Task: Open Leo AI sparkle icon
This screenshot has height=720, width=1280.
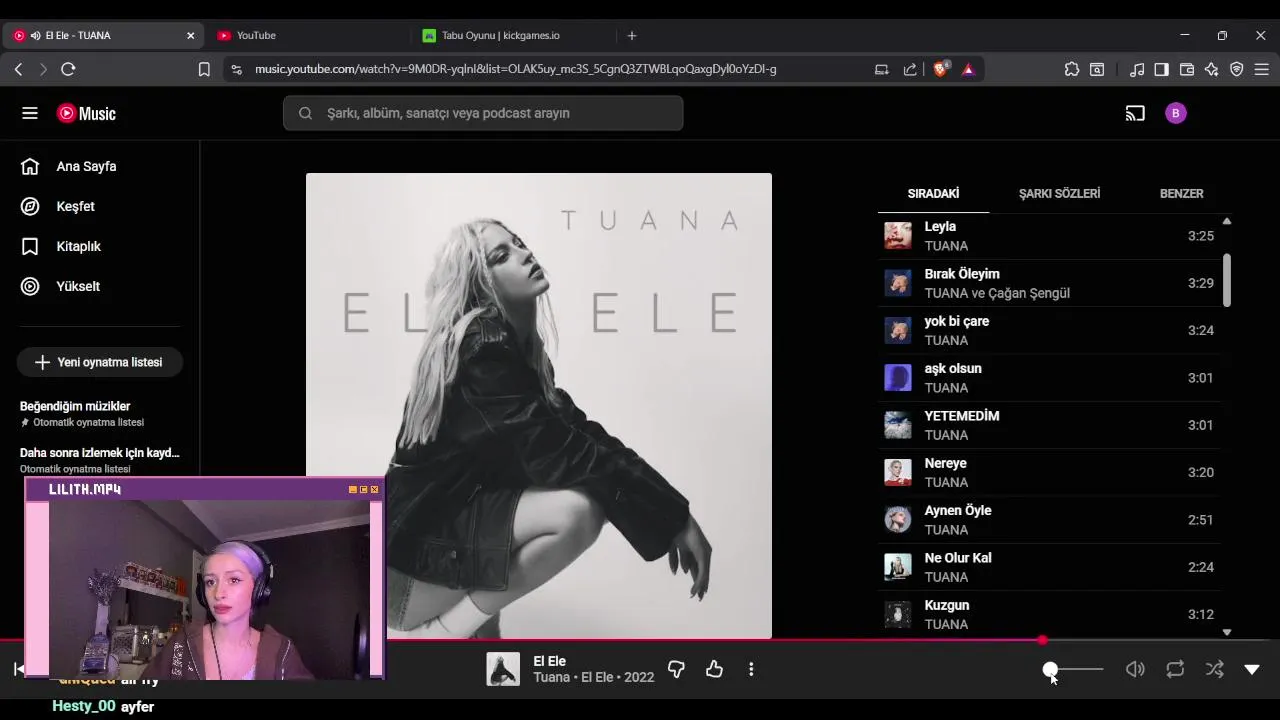Action: tap(1212, 69)
